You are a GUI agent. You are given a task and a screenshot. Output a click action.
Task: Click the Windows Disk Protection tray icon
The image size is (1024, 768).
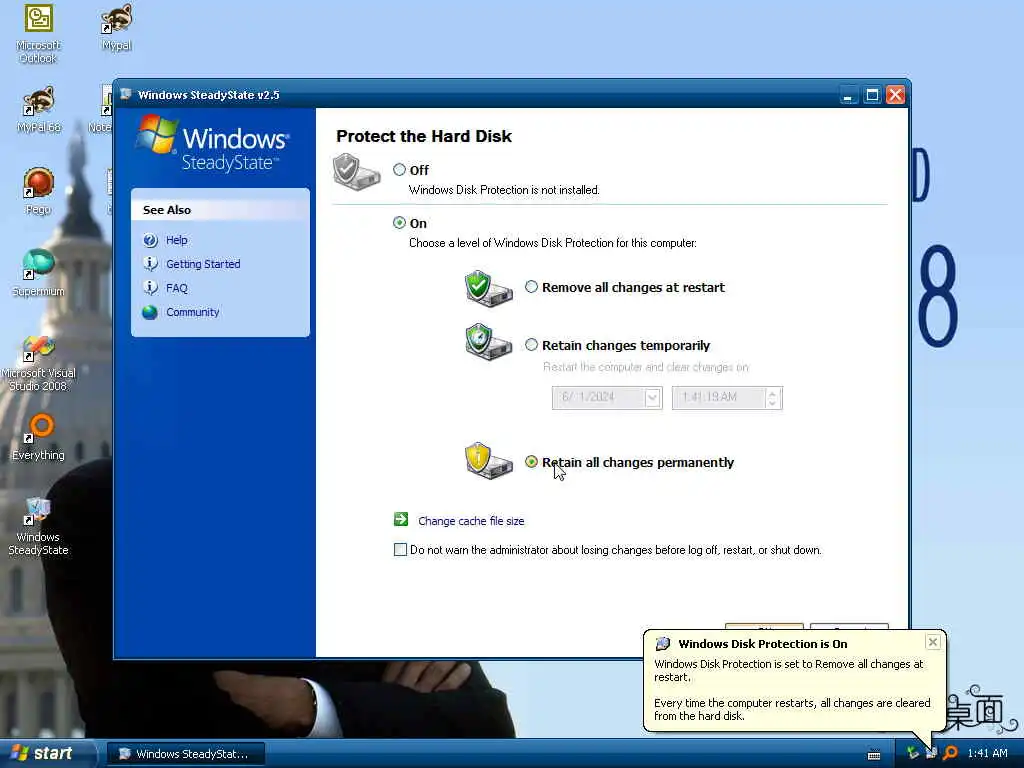tap(932, 753)
